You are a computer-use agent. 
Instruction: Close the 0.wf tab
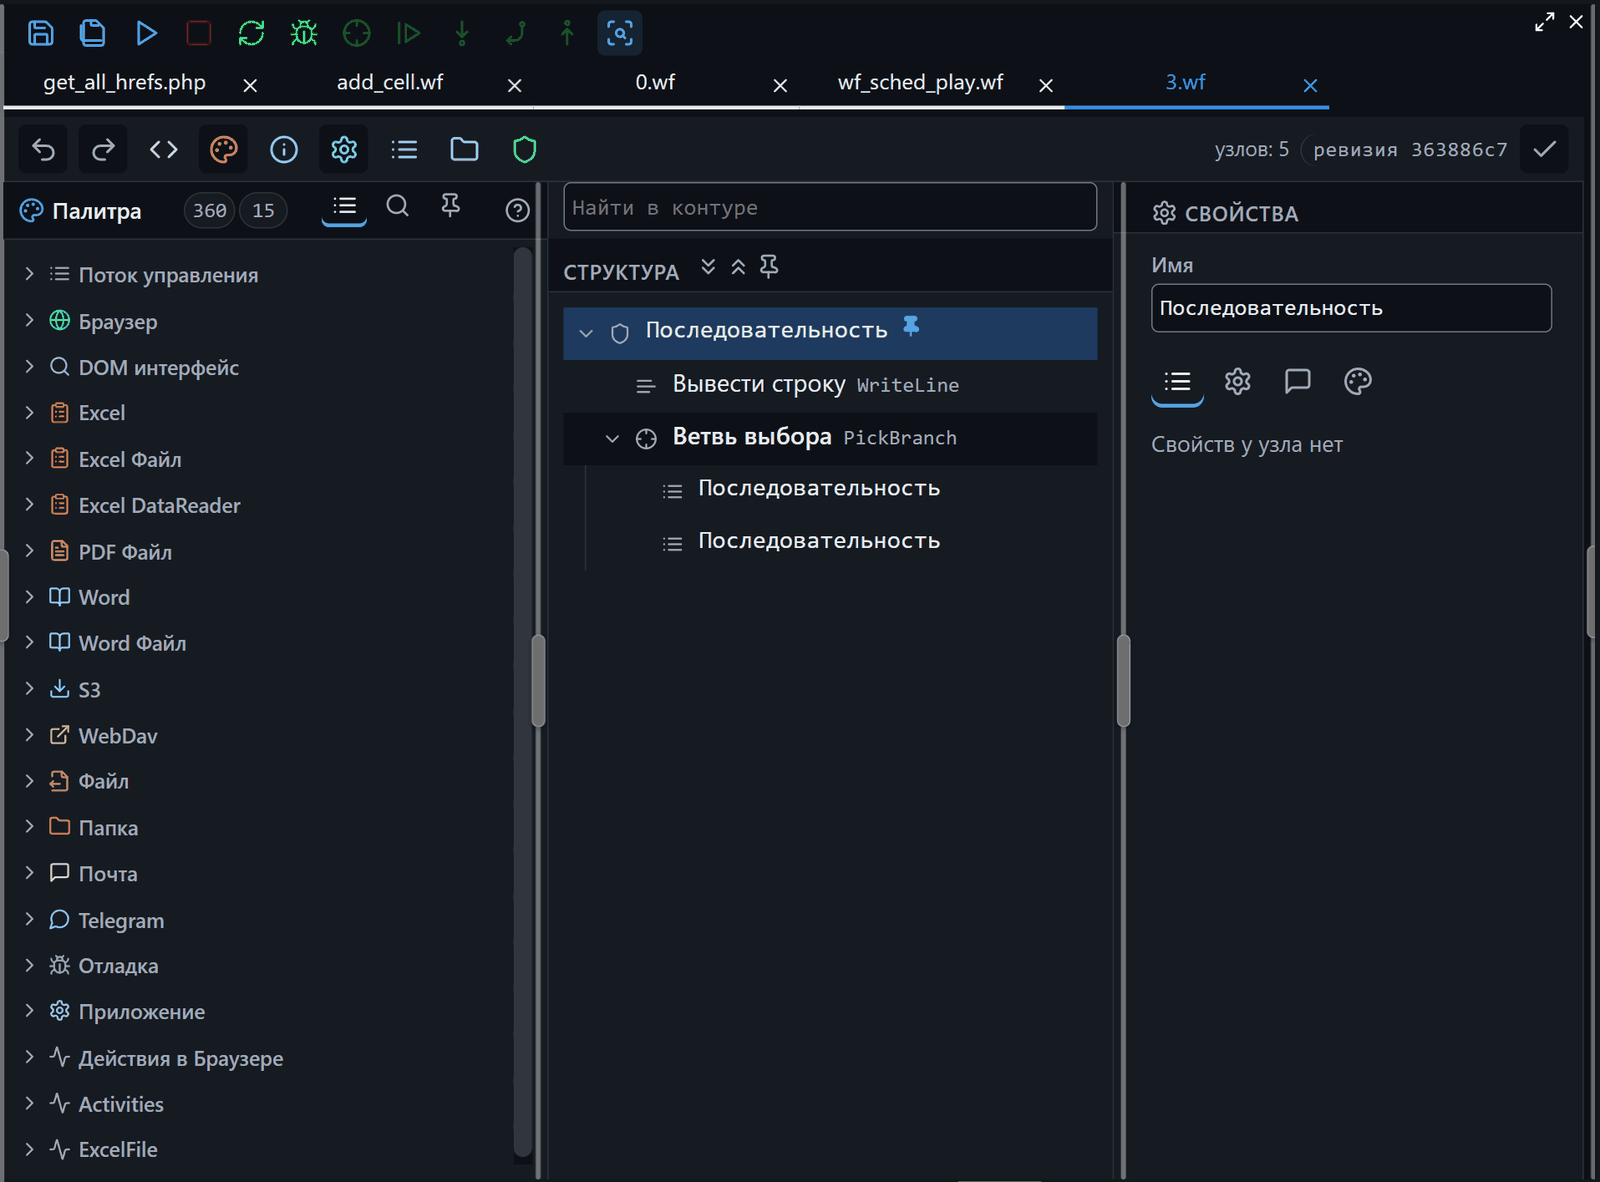pyautogui.click(x=780, y=86)
